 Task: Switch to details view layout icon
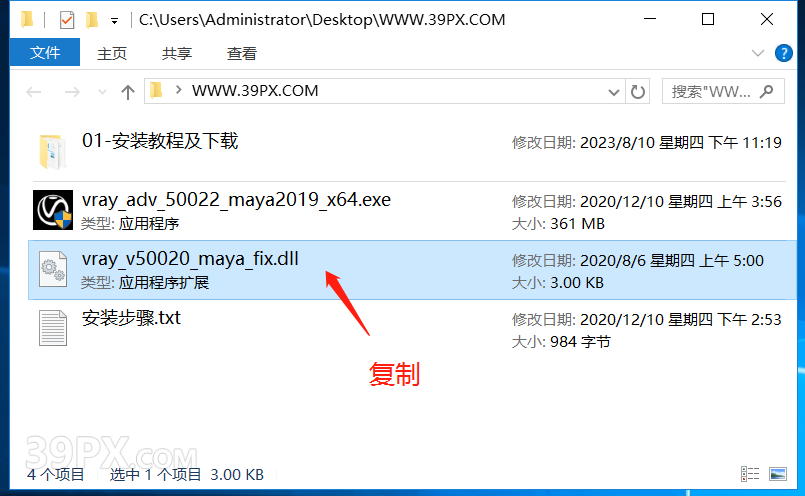click(x=750, y=474)
